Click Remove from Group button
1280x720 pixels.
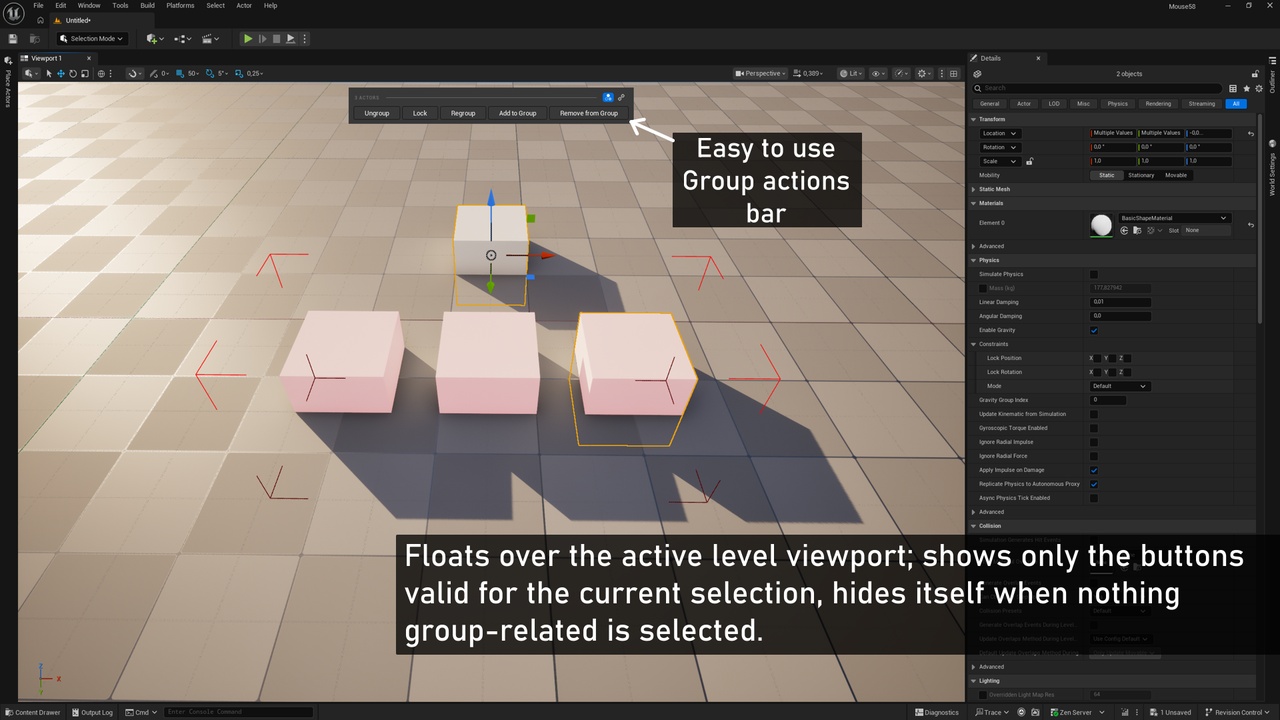[589, 113]
